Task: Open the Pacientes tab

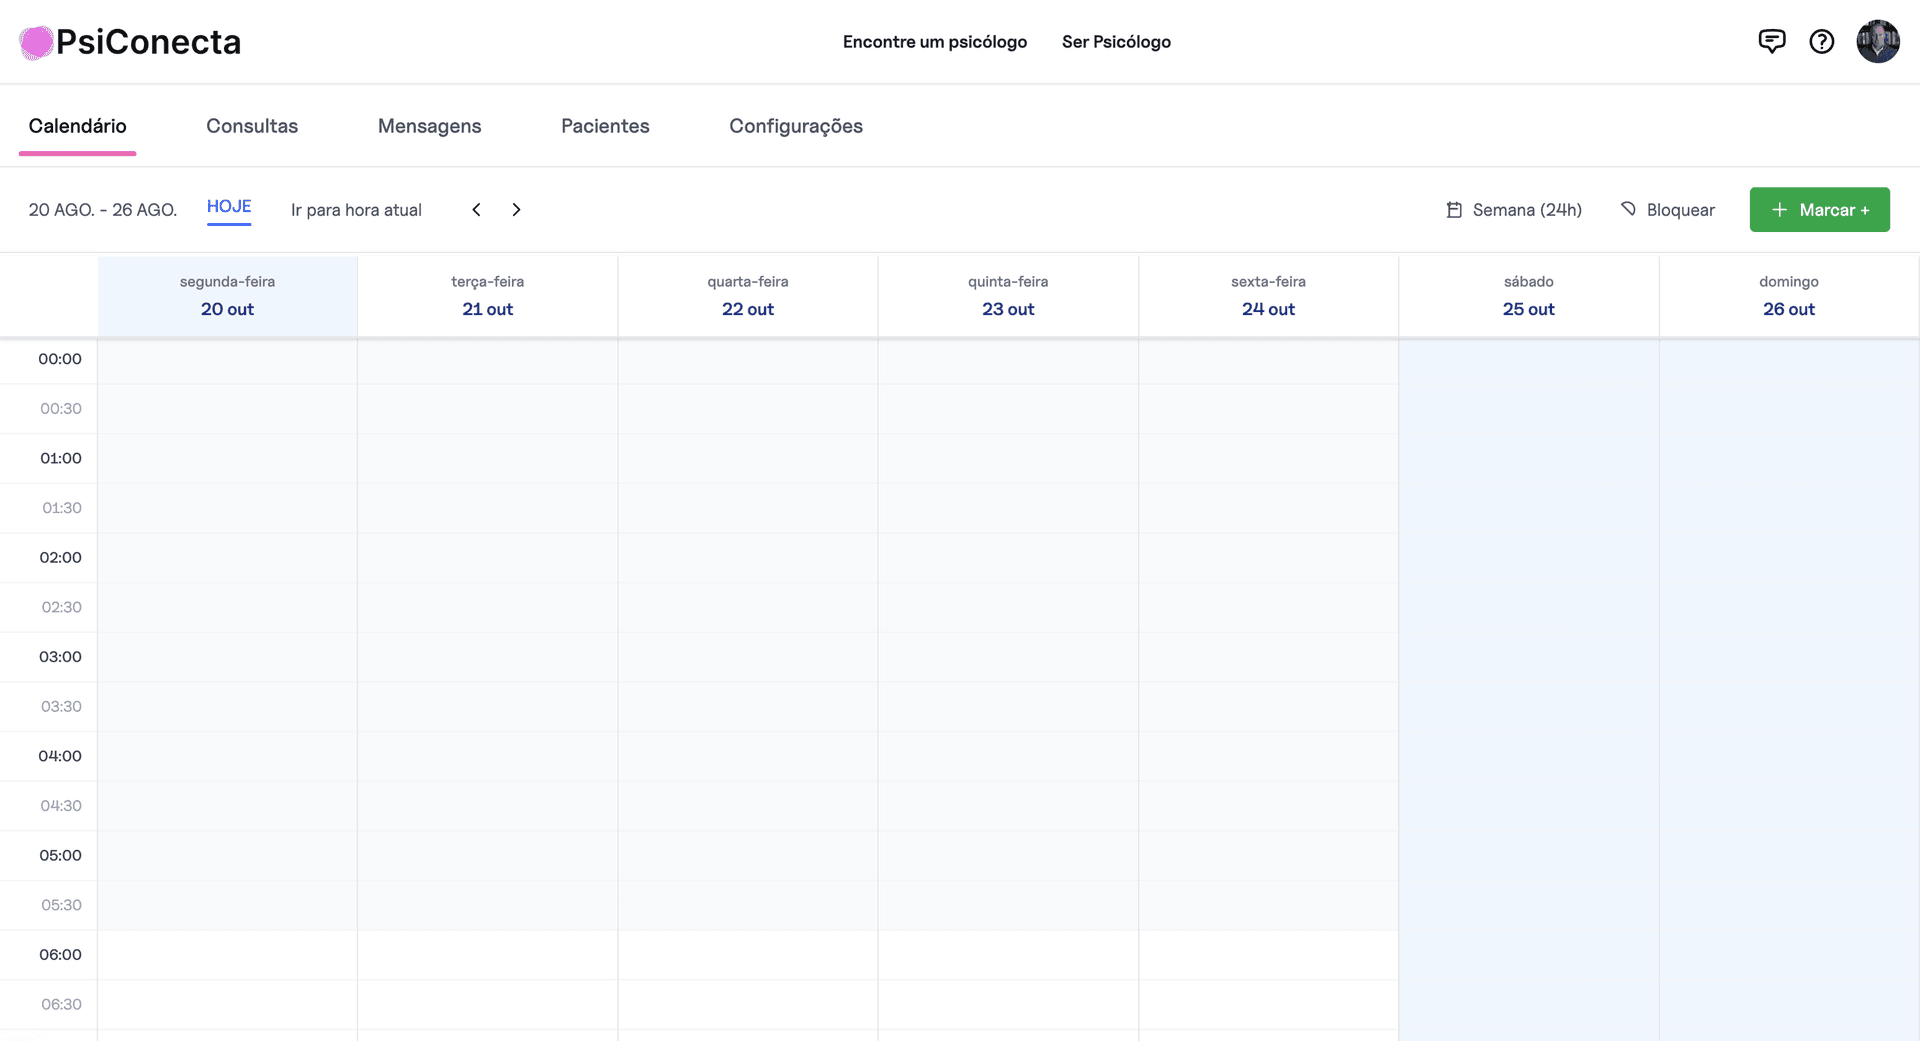Action: pos(605,126)
